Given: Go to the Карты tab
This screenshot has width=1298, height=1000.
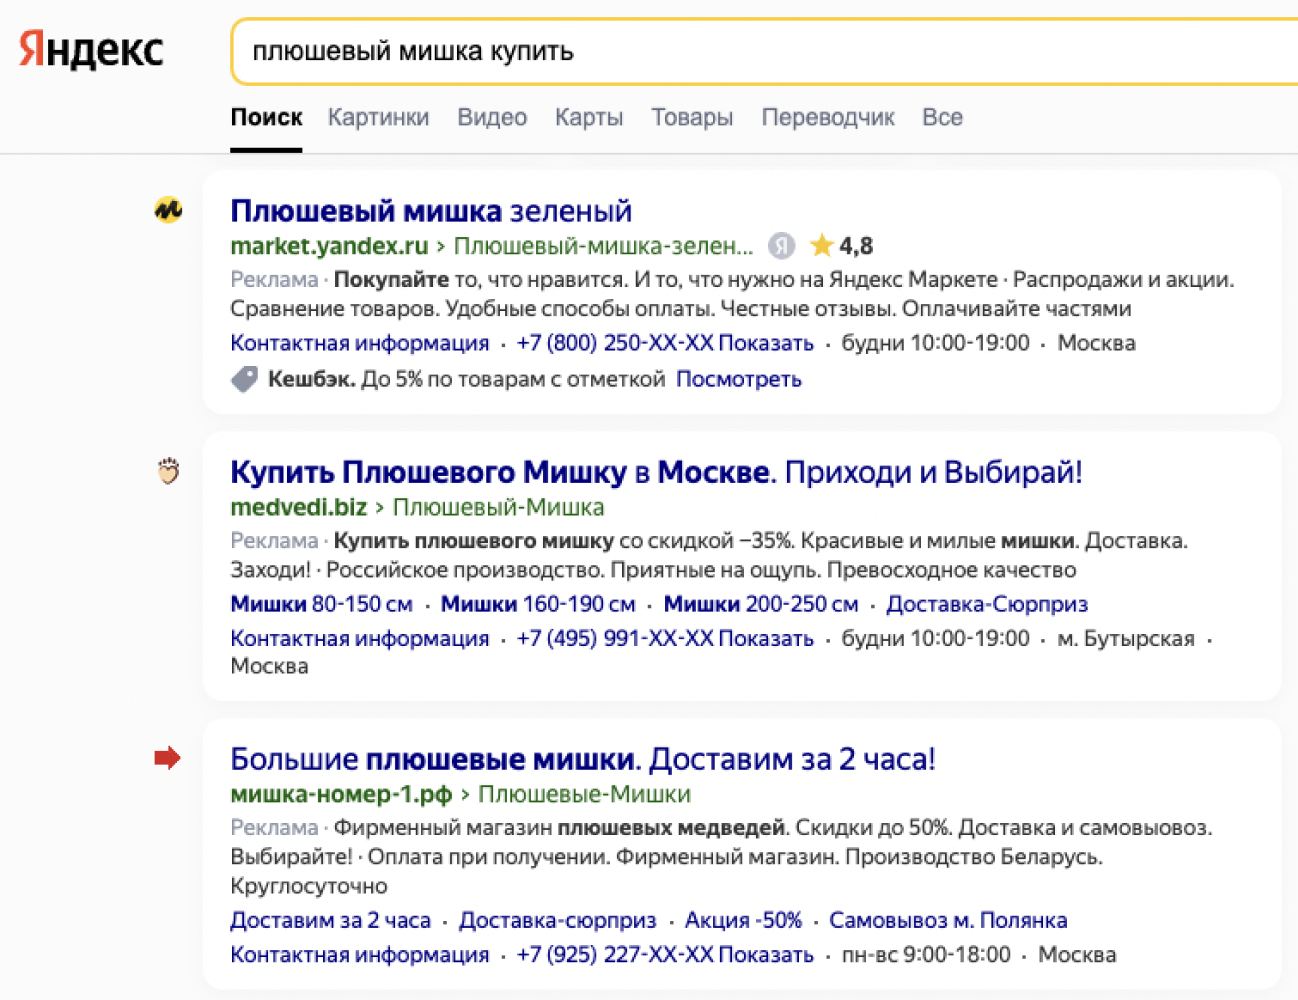Looking at the screenshot, I should 589,117.
